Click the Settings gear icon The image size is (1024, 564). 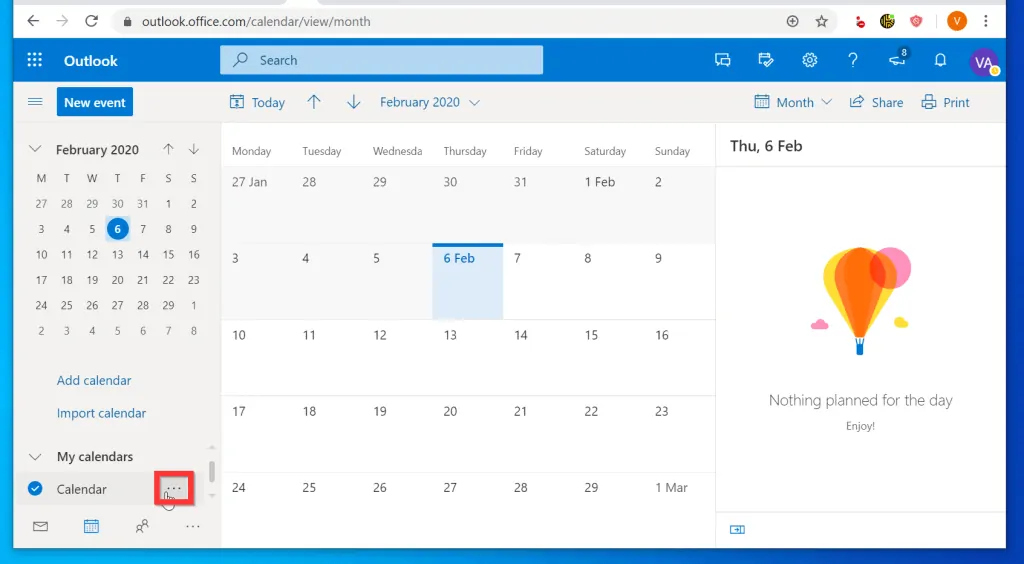pos(810,60)
